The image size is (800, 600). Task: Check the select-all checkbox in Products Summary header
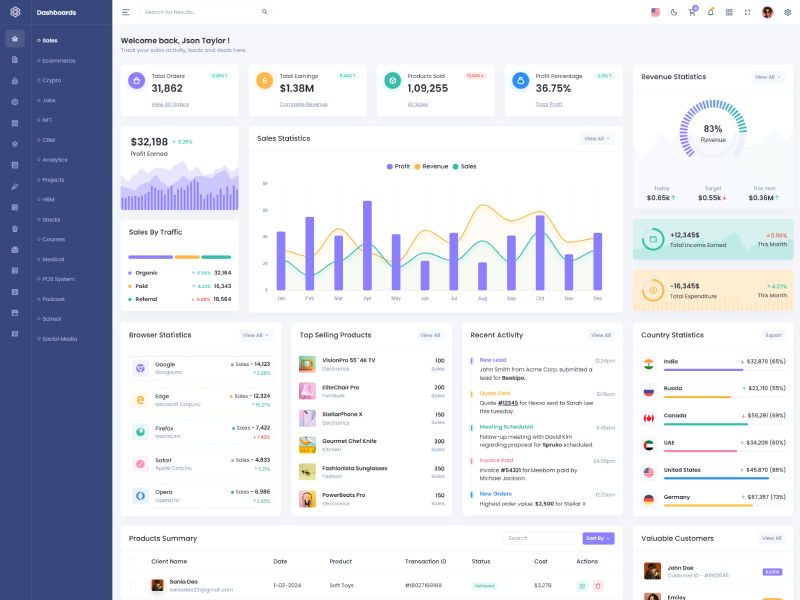point(133,561)
